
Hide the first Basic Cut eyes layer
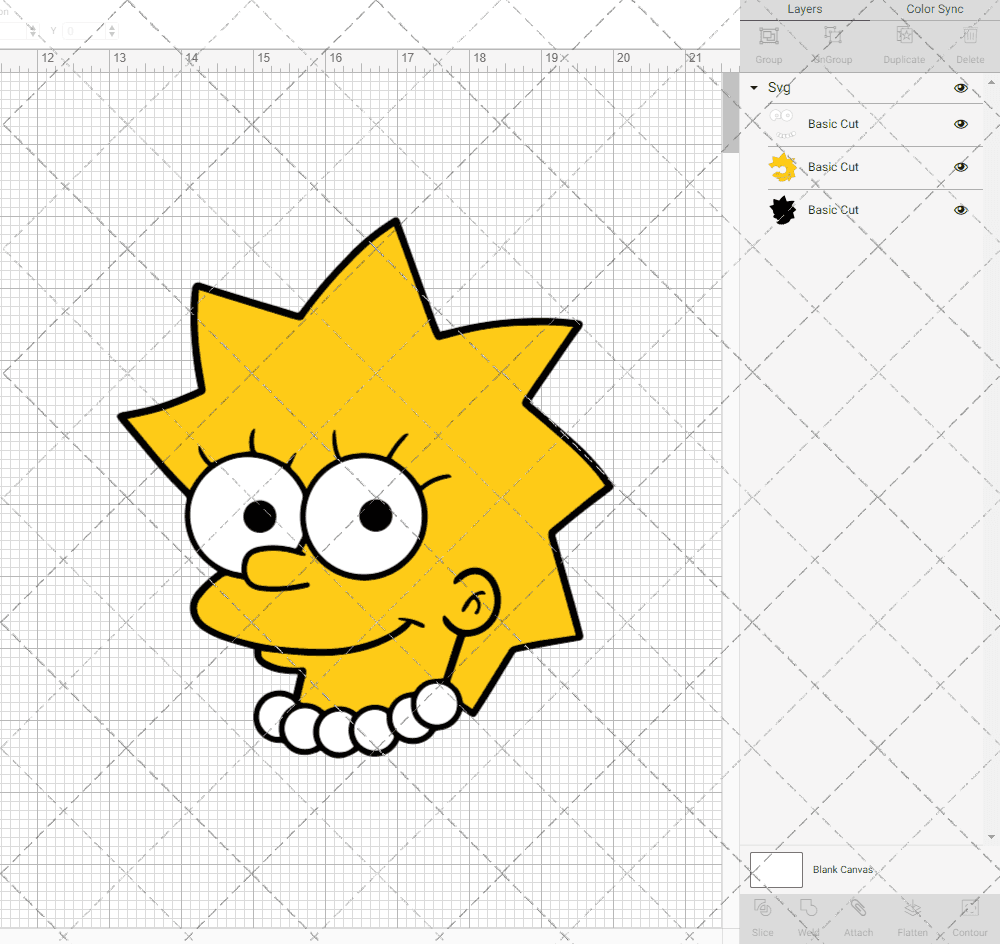point(960,124)
